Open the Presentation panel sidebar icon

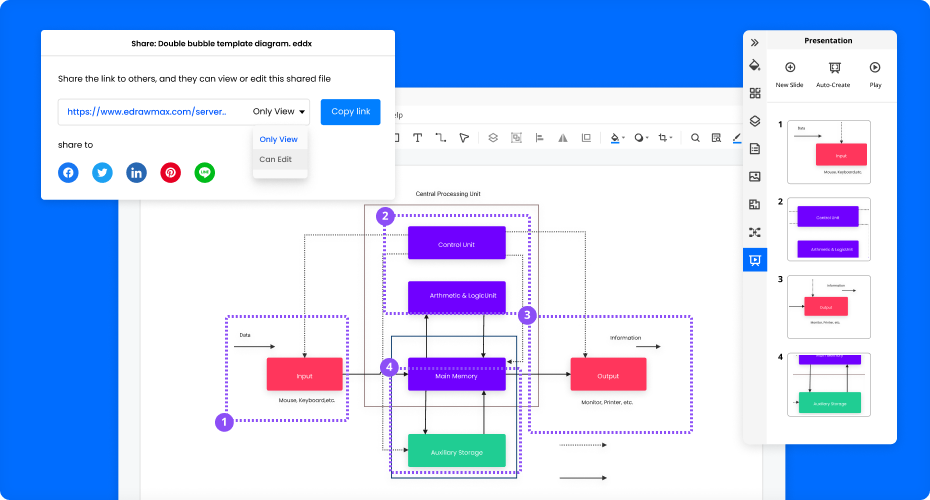coord(755,260)
